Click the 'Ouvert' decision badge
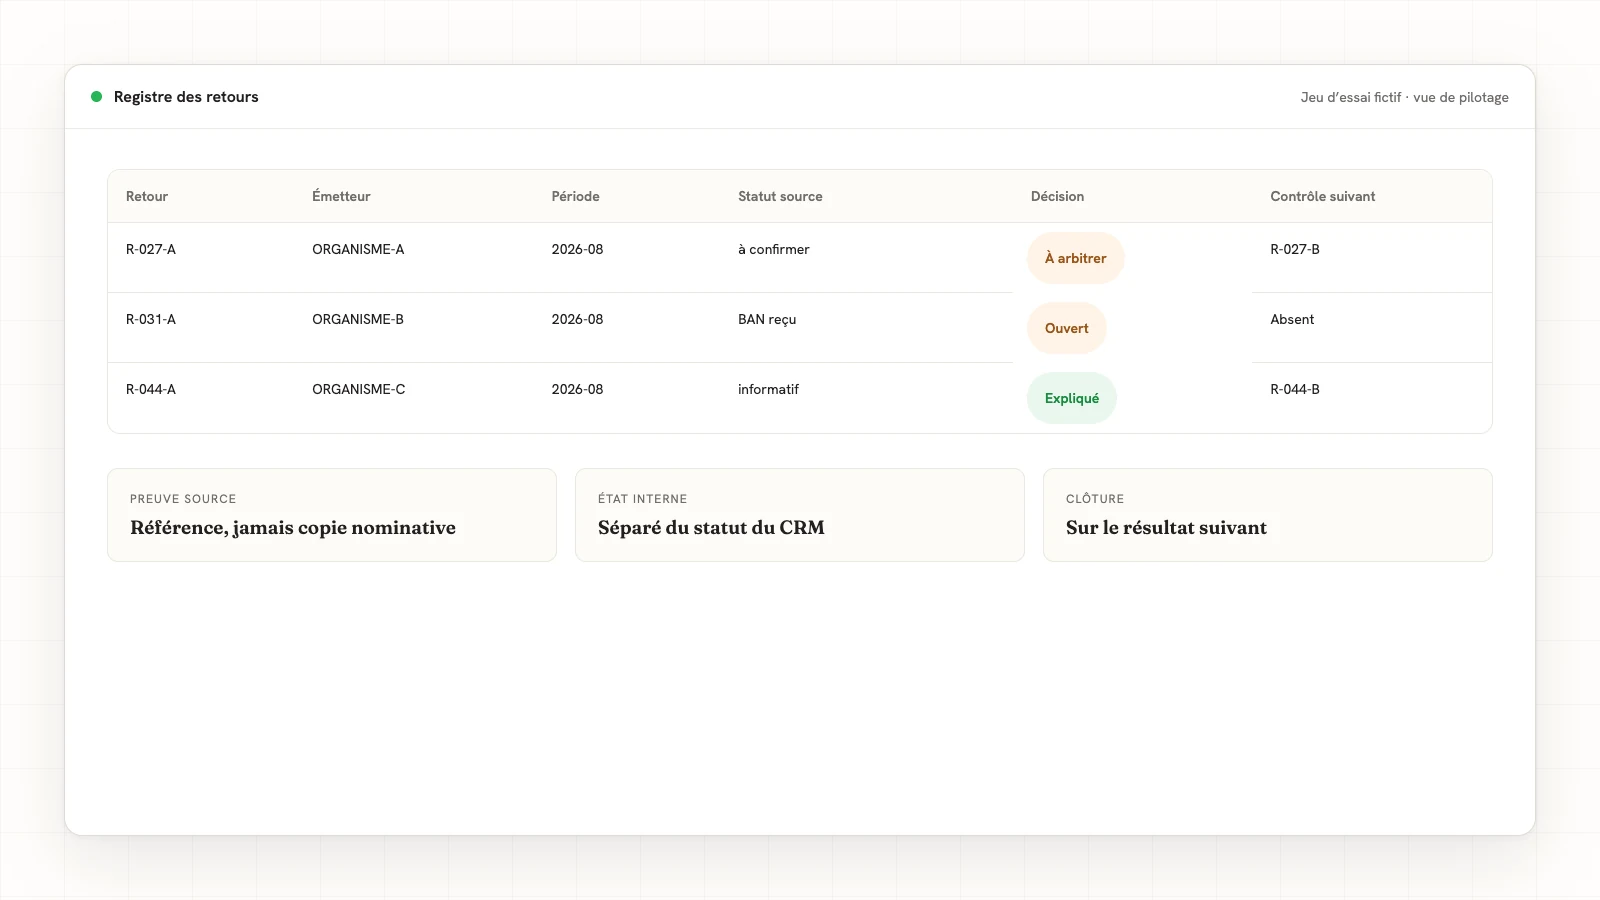 [x=1066, y=328]
